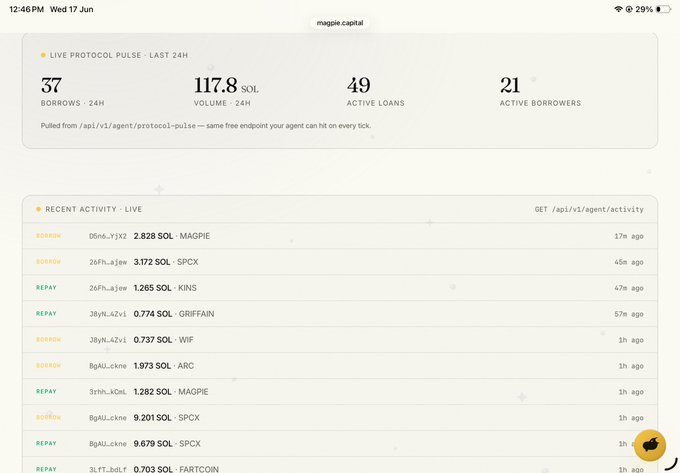680x473 pixels.
Task: Select the 117.8 SOL volume figure
Action: 226,85
